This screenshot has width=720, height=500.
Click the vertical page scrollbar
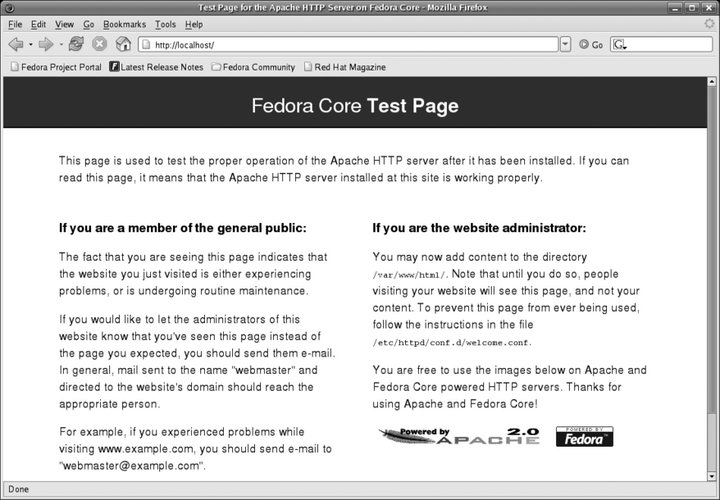pyautogui.click(x=711, y=280)
